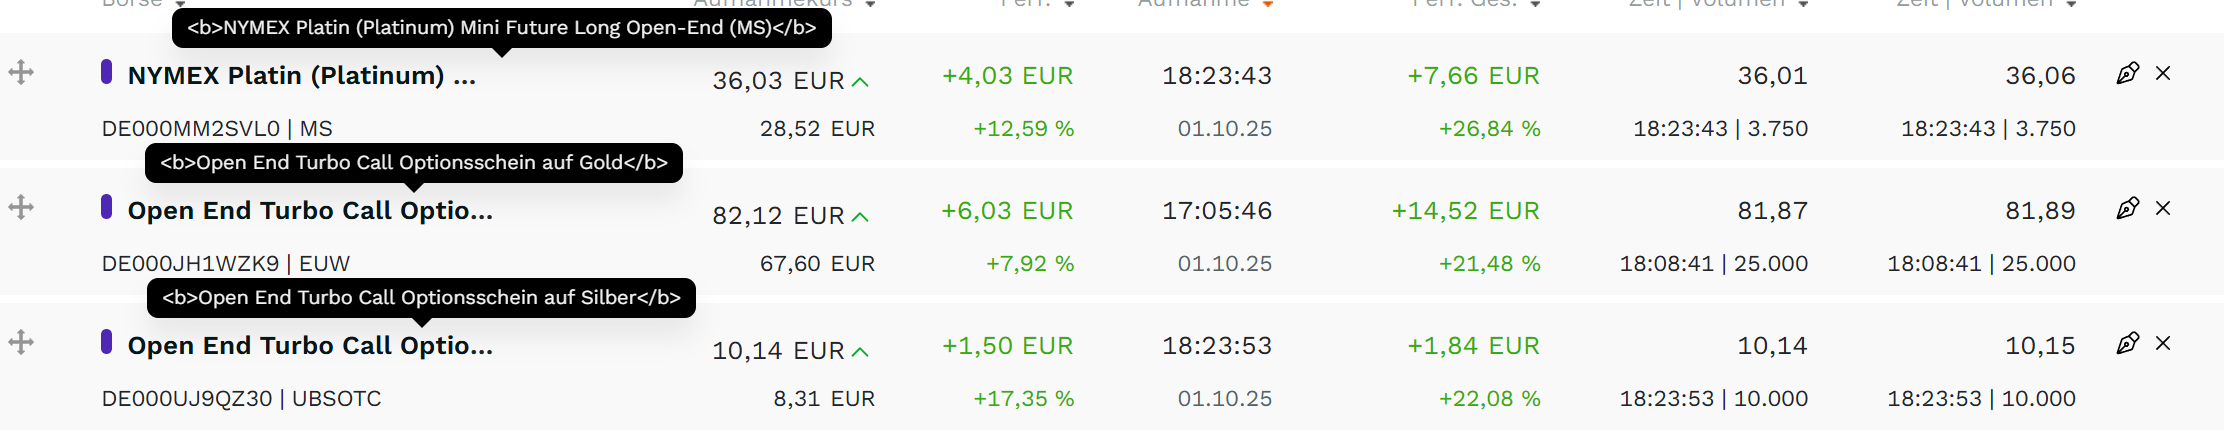Edit the Gold Turbo Call entry
This screenshot has width=2239, height=436.
click(x=2127, y=208)
